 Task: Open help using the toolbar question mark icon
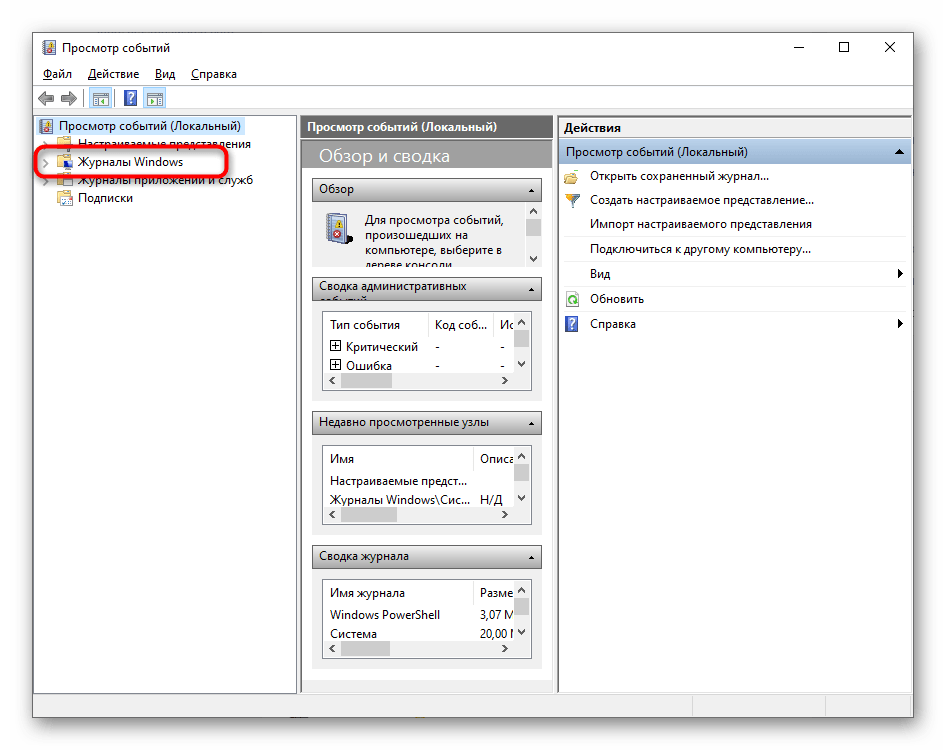[129, 97]
